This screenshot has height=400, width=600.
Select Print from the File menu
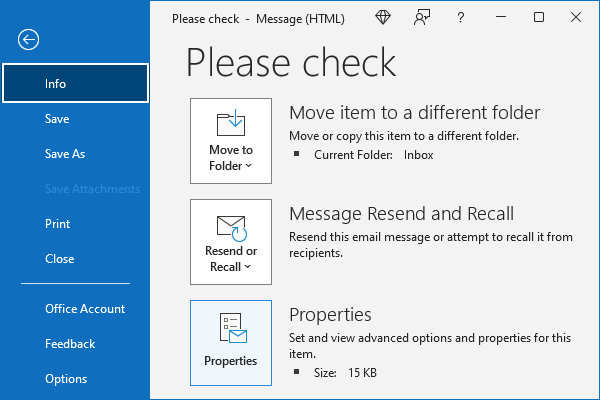click(57, 224)
